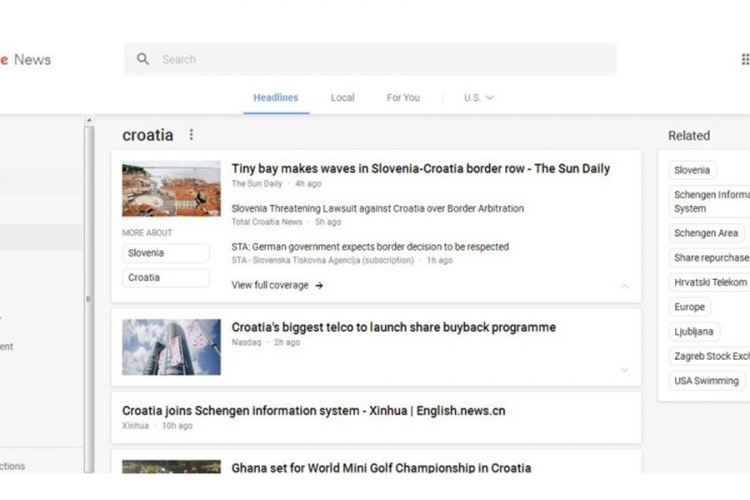The height and width of the screenshot is (500, 750).
Task: Click the red-roofed town story thumbnail
Action: 171,189
